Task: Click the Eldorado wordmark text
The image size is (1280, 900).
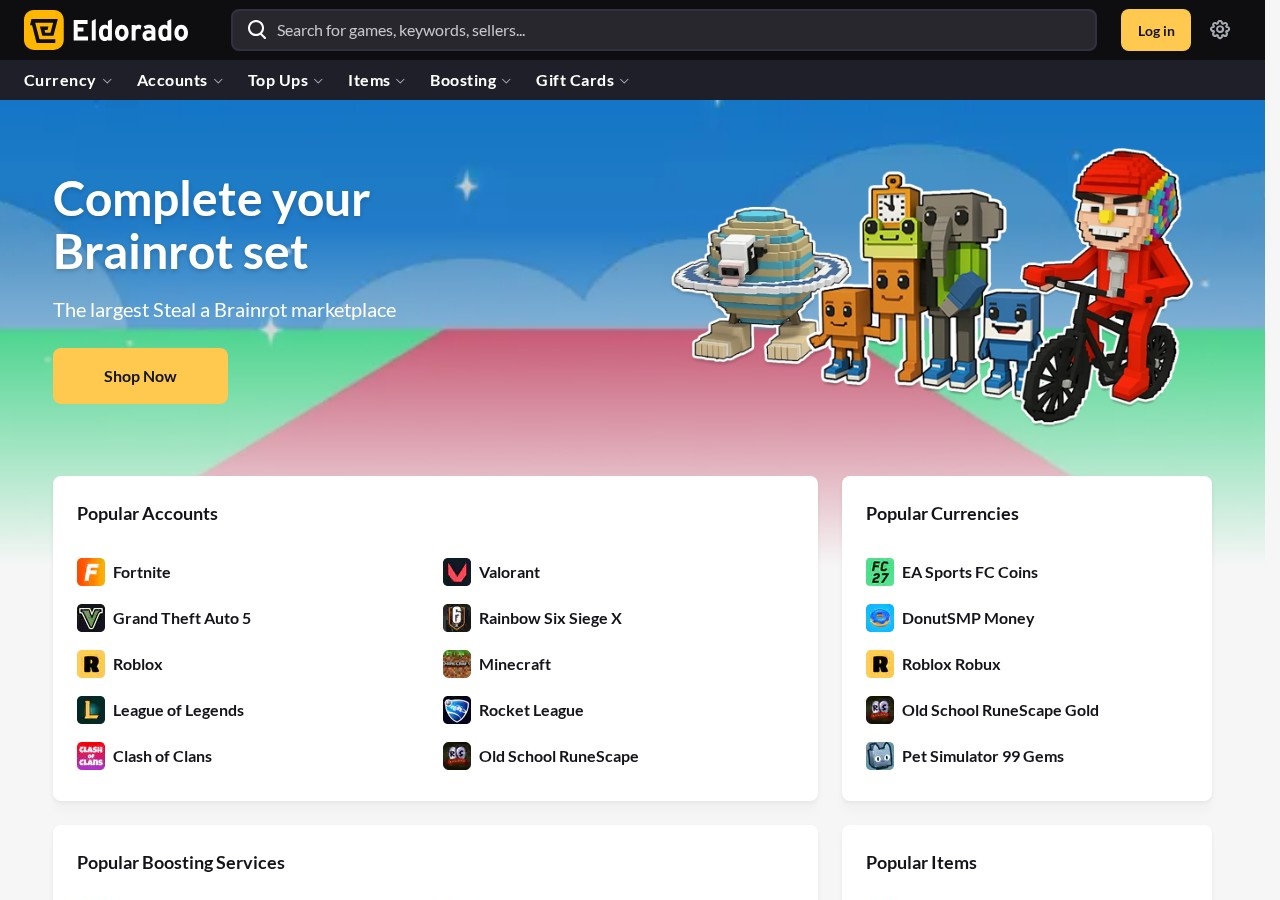Action: (x=131, y=30)
